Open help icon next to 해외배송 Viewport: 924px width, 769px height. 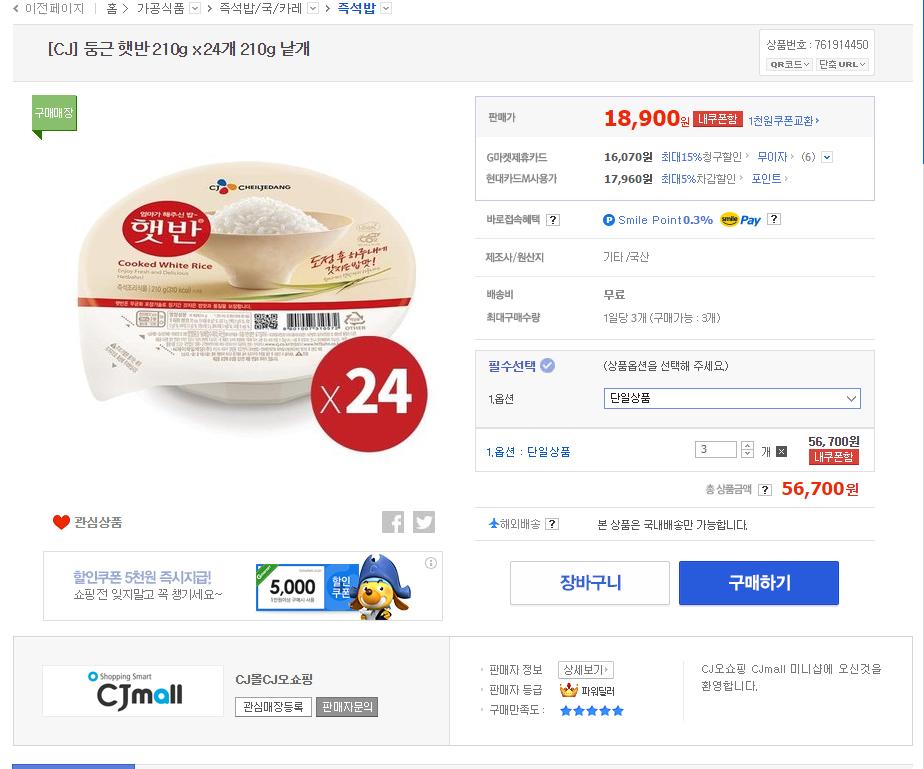point(552,524)
